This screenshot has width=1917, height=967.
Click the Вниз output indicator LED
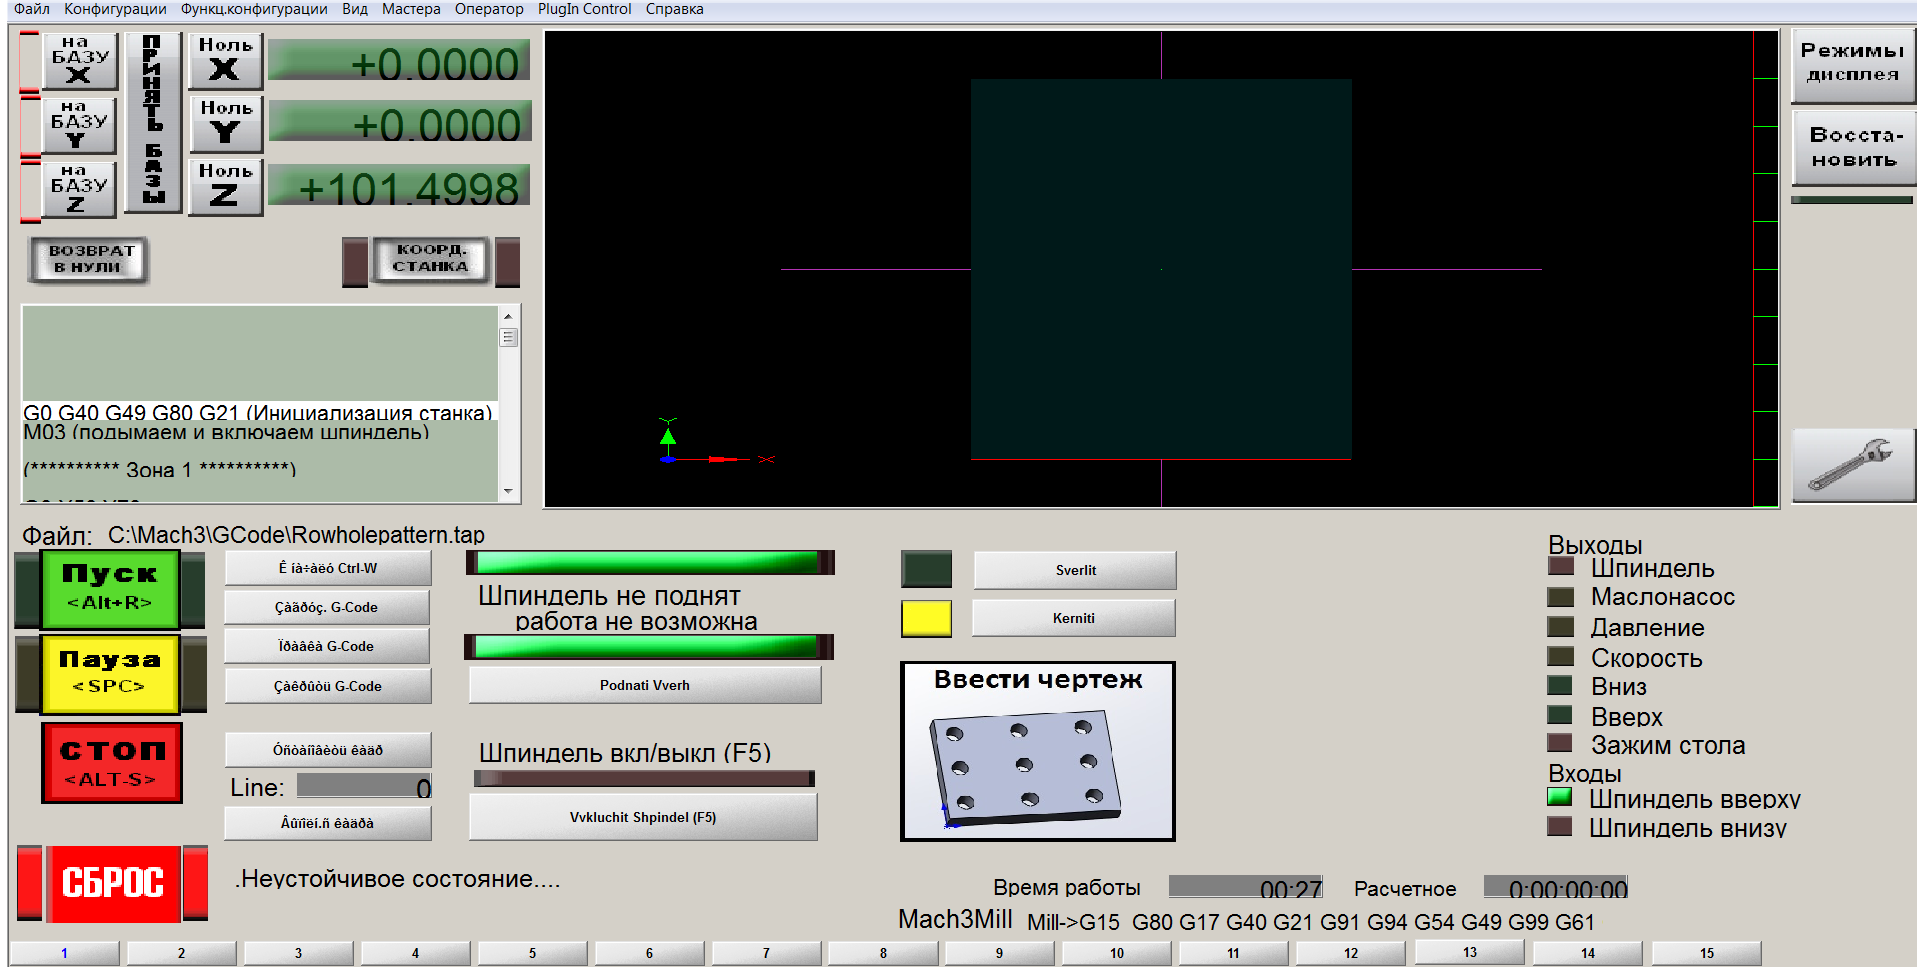coord(1560,685)
